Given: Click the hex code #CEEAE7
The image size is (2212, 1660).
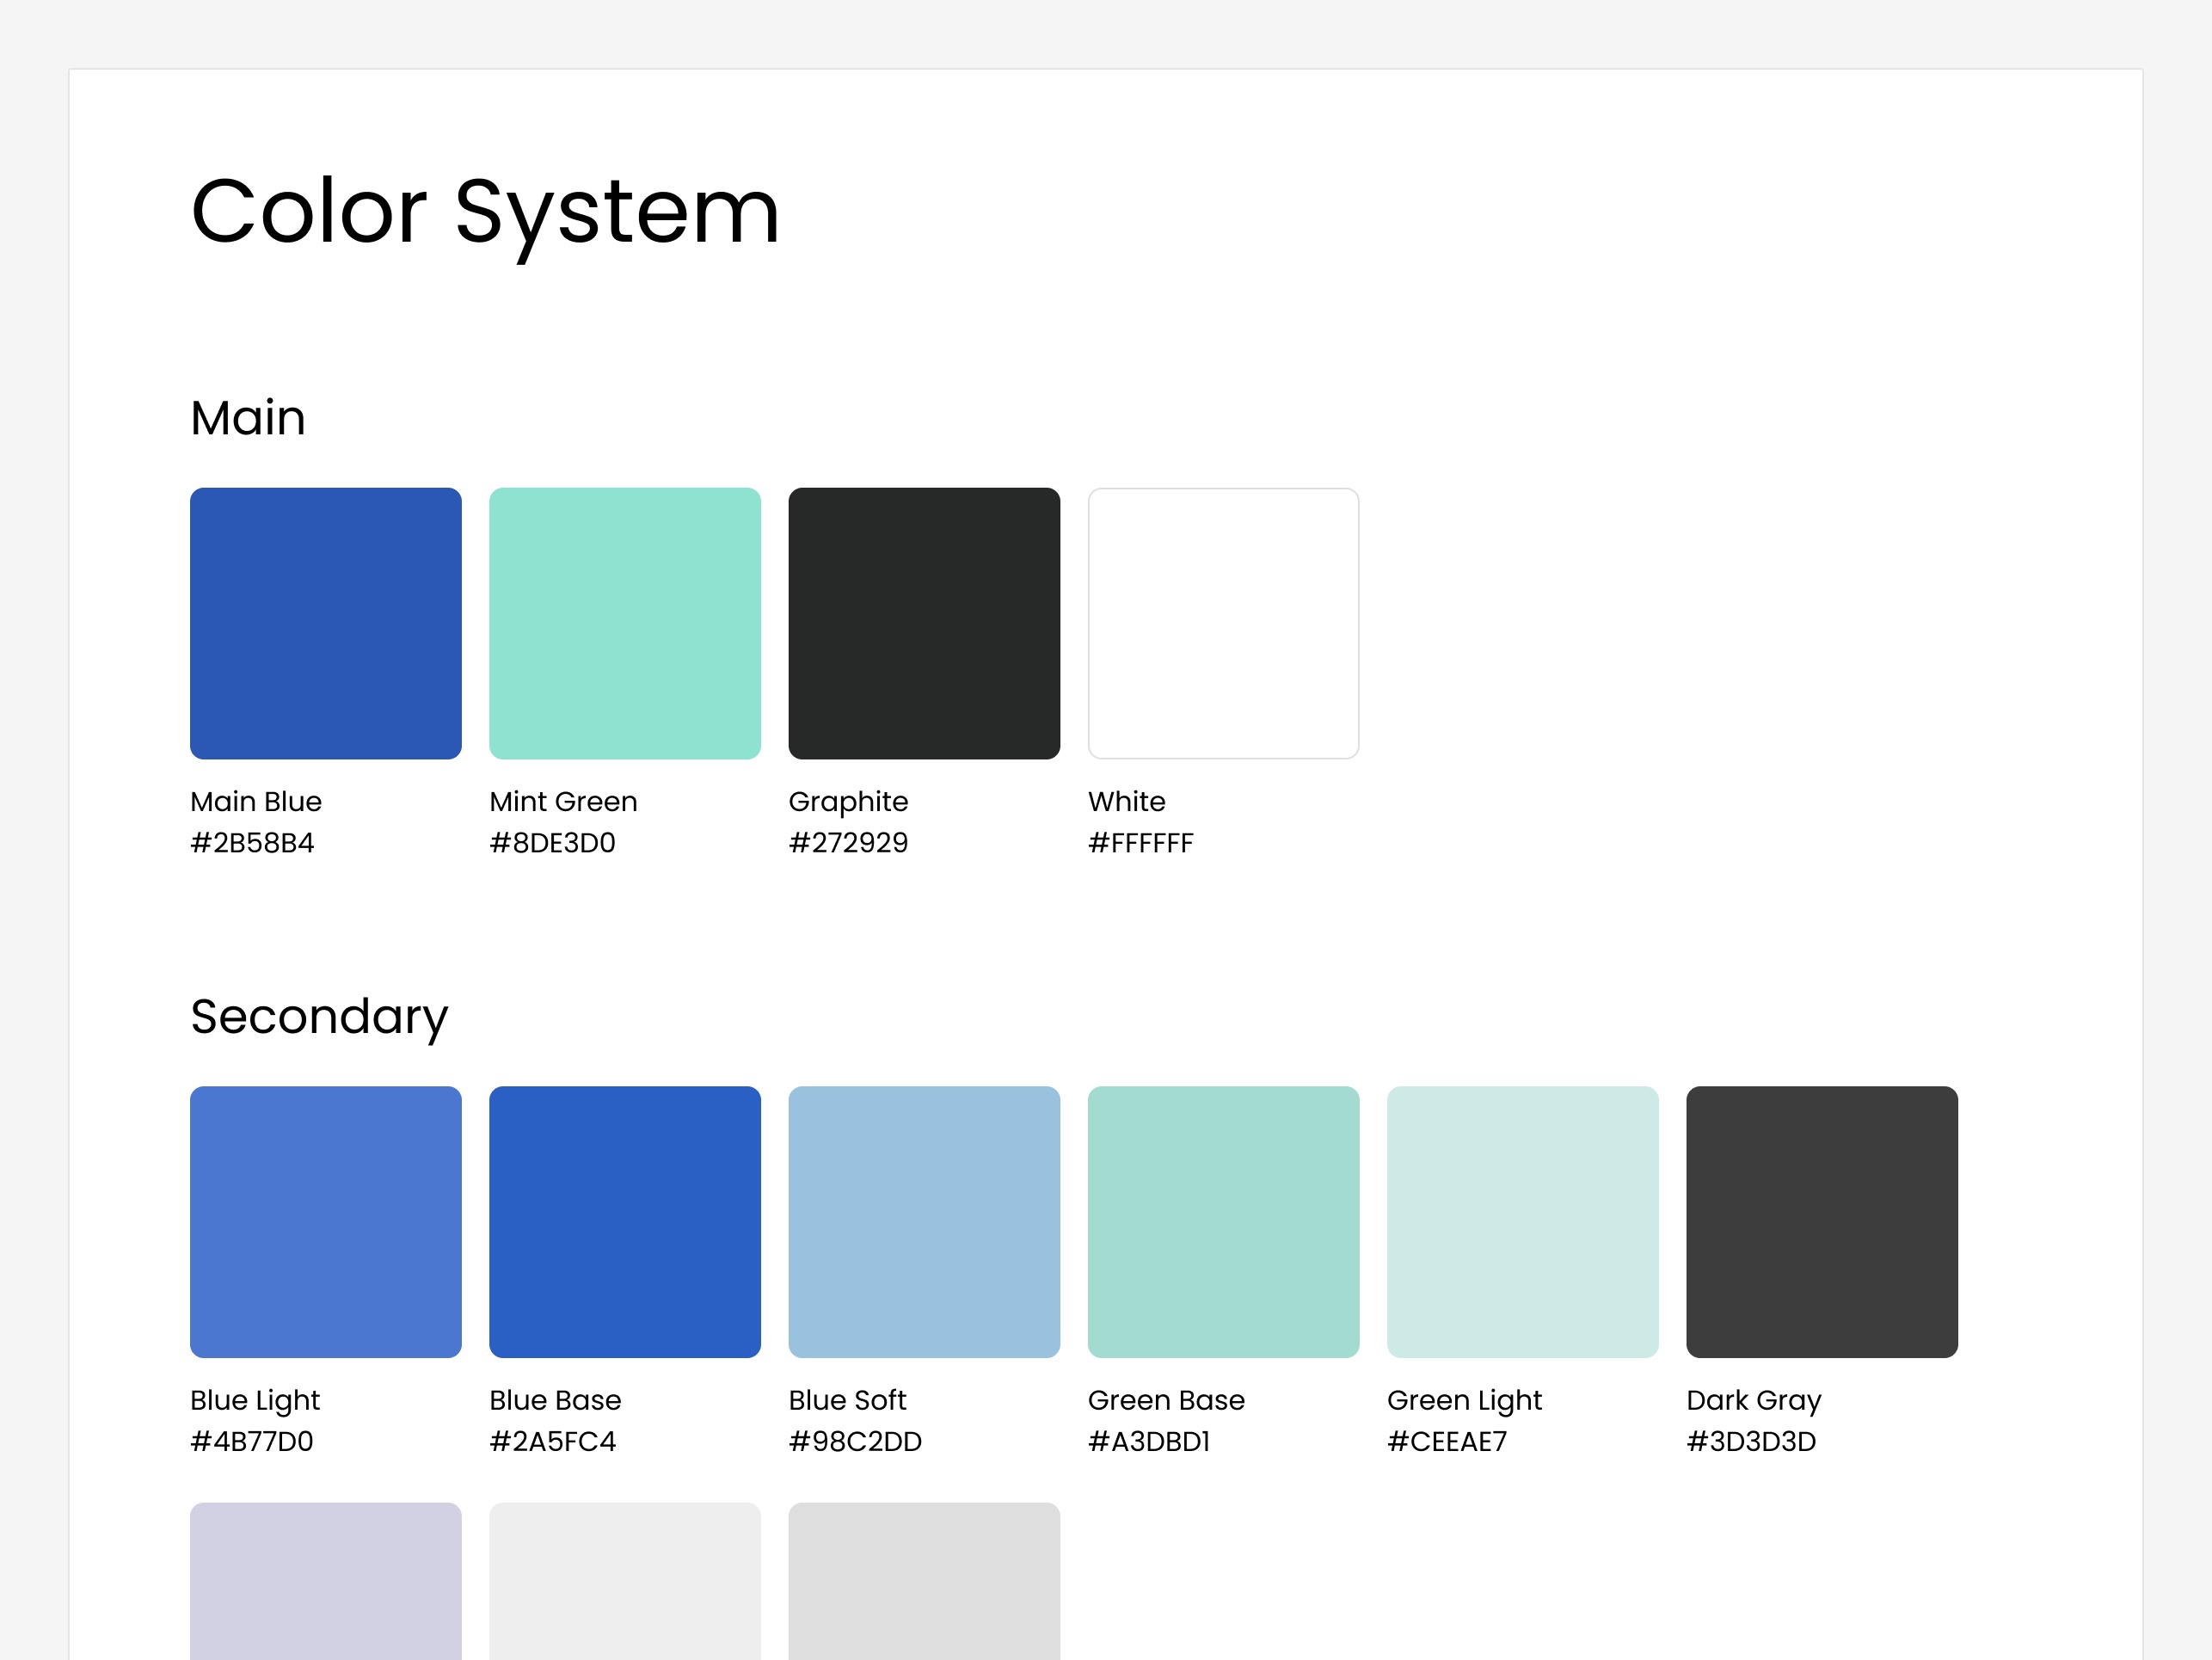Looking at the screenshot, I should pos(1447,1442).
